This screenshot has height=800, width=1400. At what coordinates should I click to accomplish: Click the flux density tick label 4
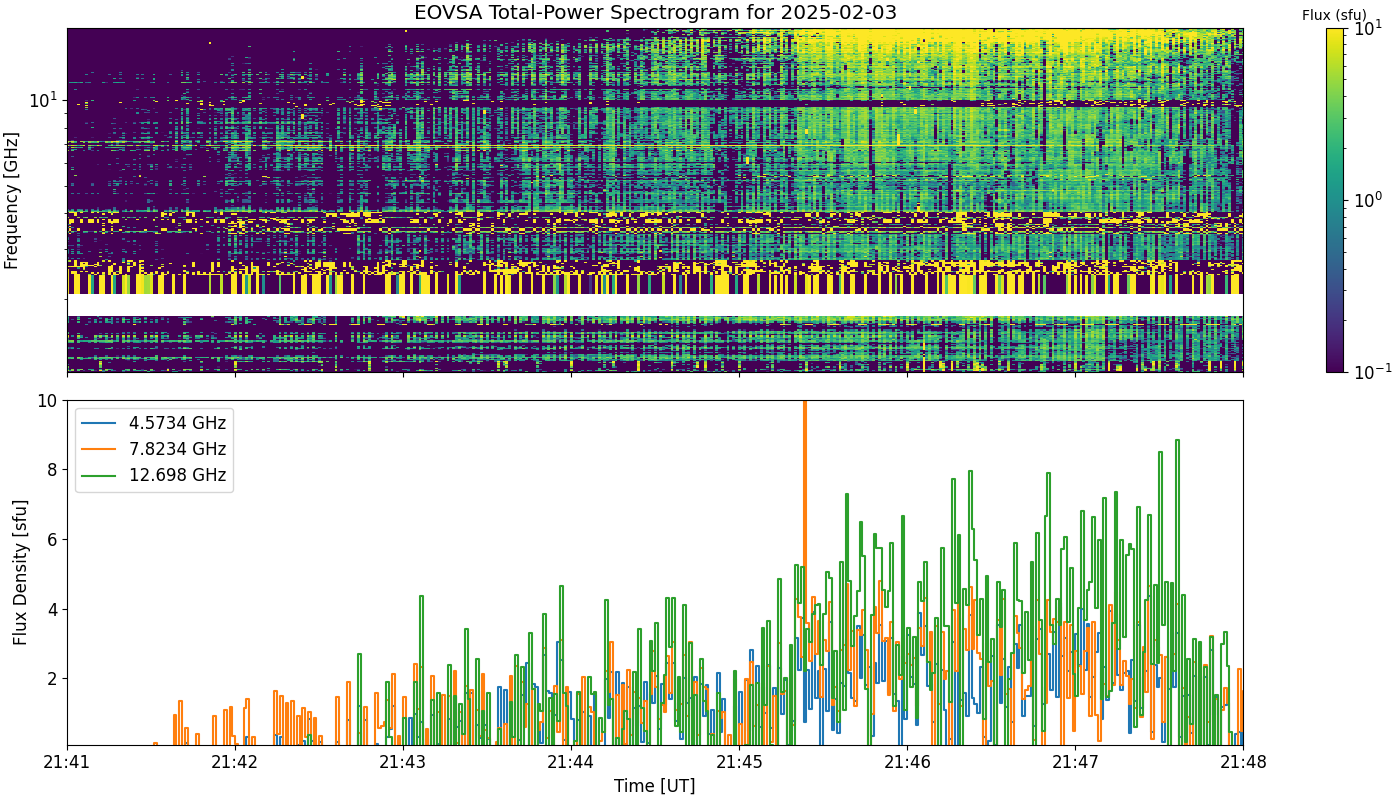coord(52,608)
